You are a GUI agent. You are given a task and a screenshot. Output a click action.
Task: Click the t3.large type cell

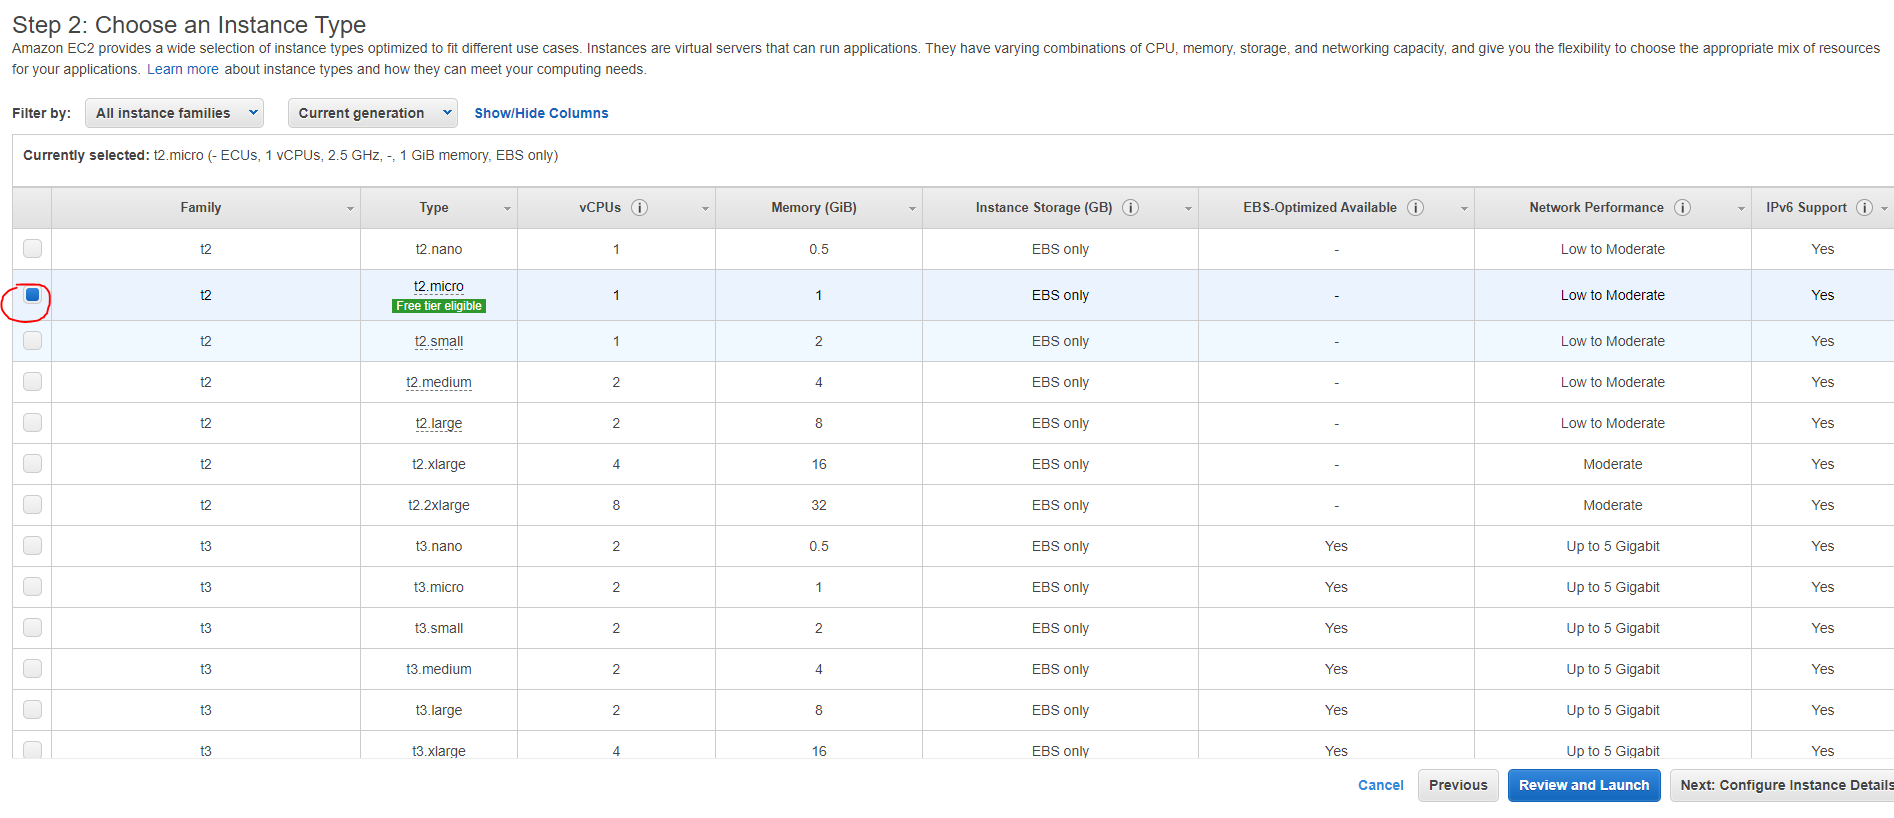[439, 710]
